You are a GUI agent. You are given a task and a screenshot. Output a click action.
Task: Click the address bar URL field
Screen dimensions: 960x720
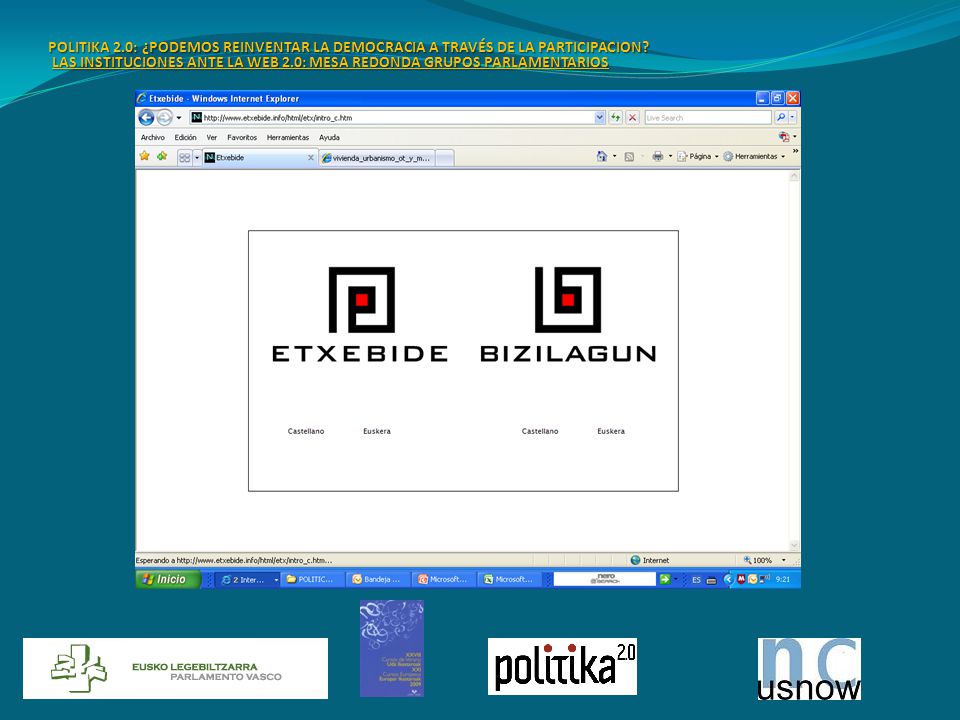[392, 118]
